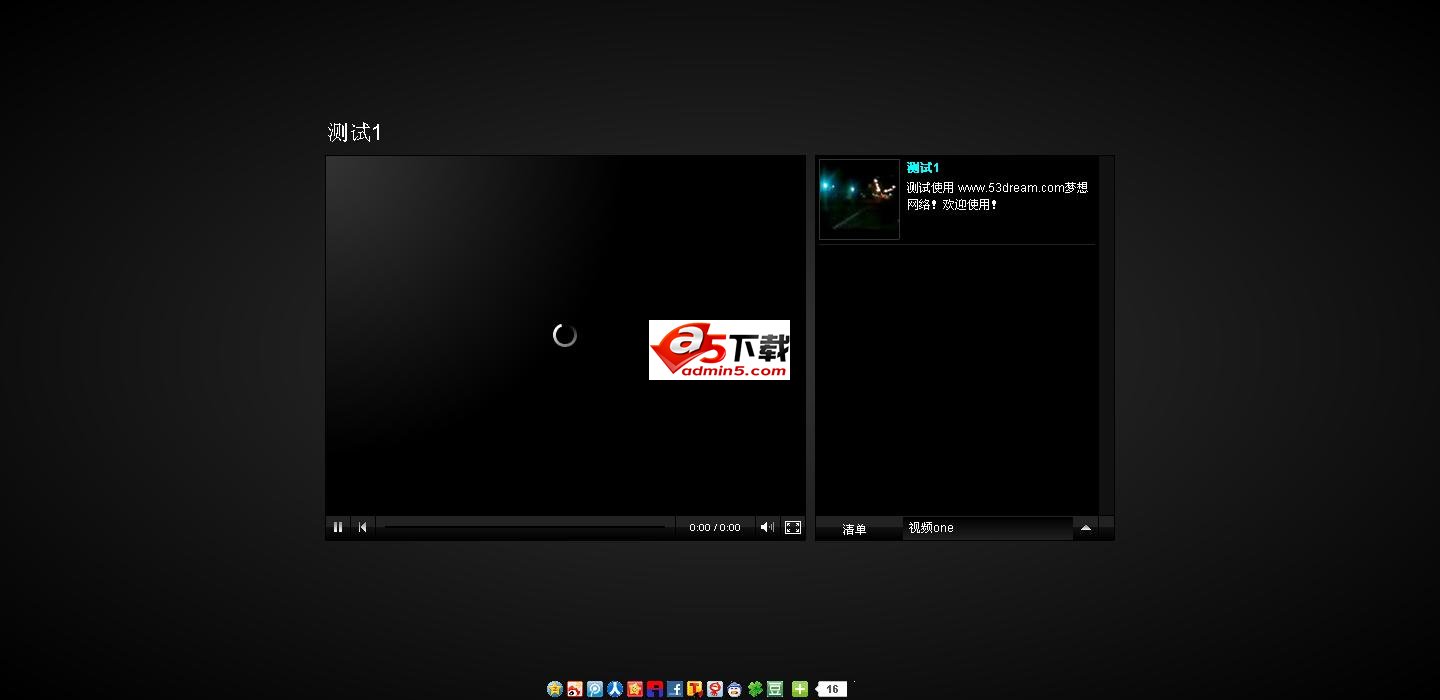Pause the video with the pause button
Screen dimensions: 1440x700
coord(338,527)
